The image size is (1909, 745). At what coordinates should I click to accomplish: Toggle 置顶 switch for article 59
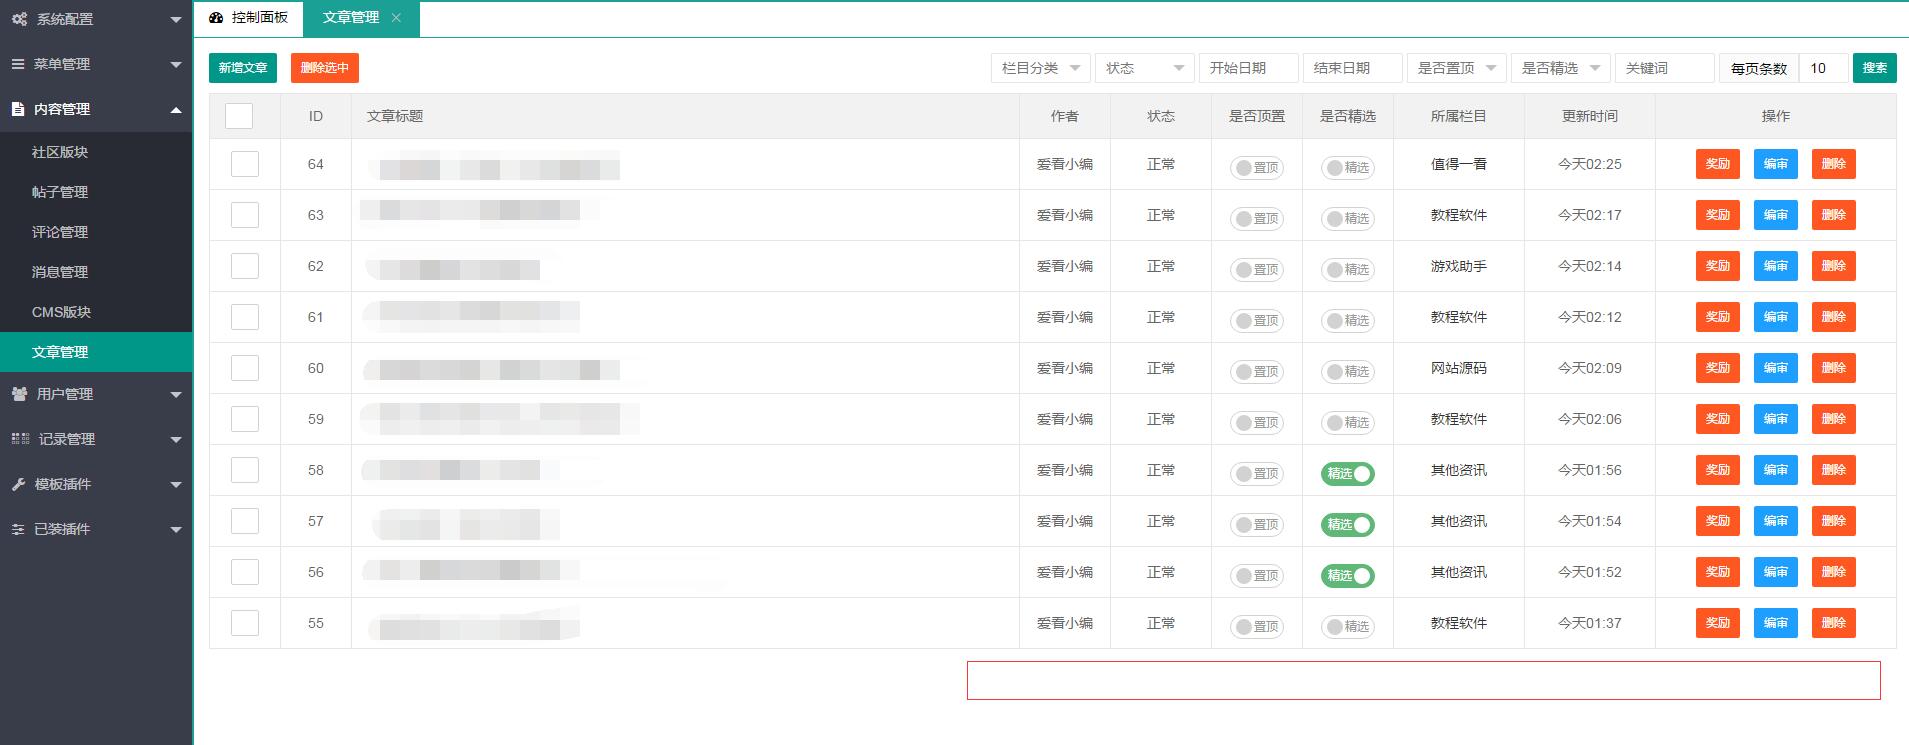point(1257,422)
